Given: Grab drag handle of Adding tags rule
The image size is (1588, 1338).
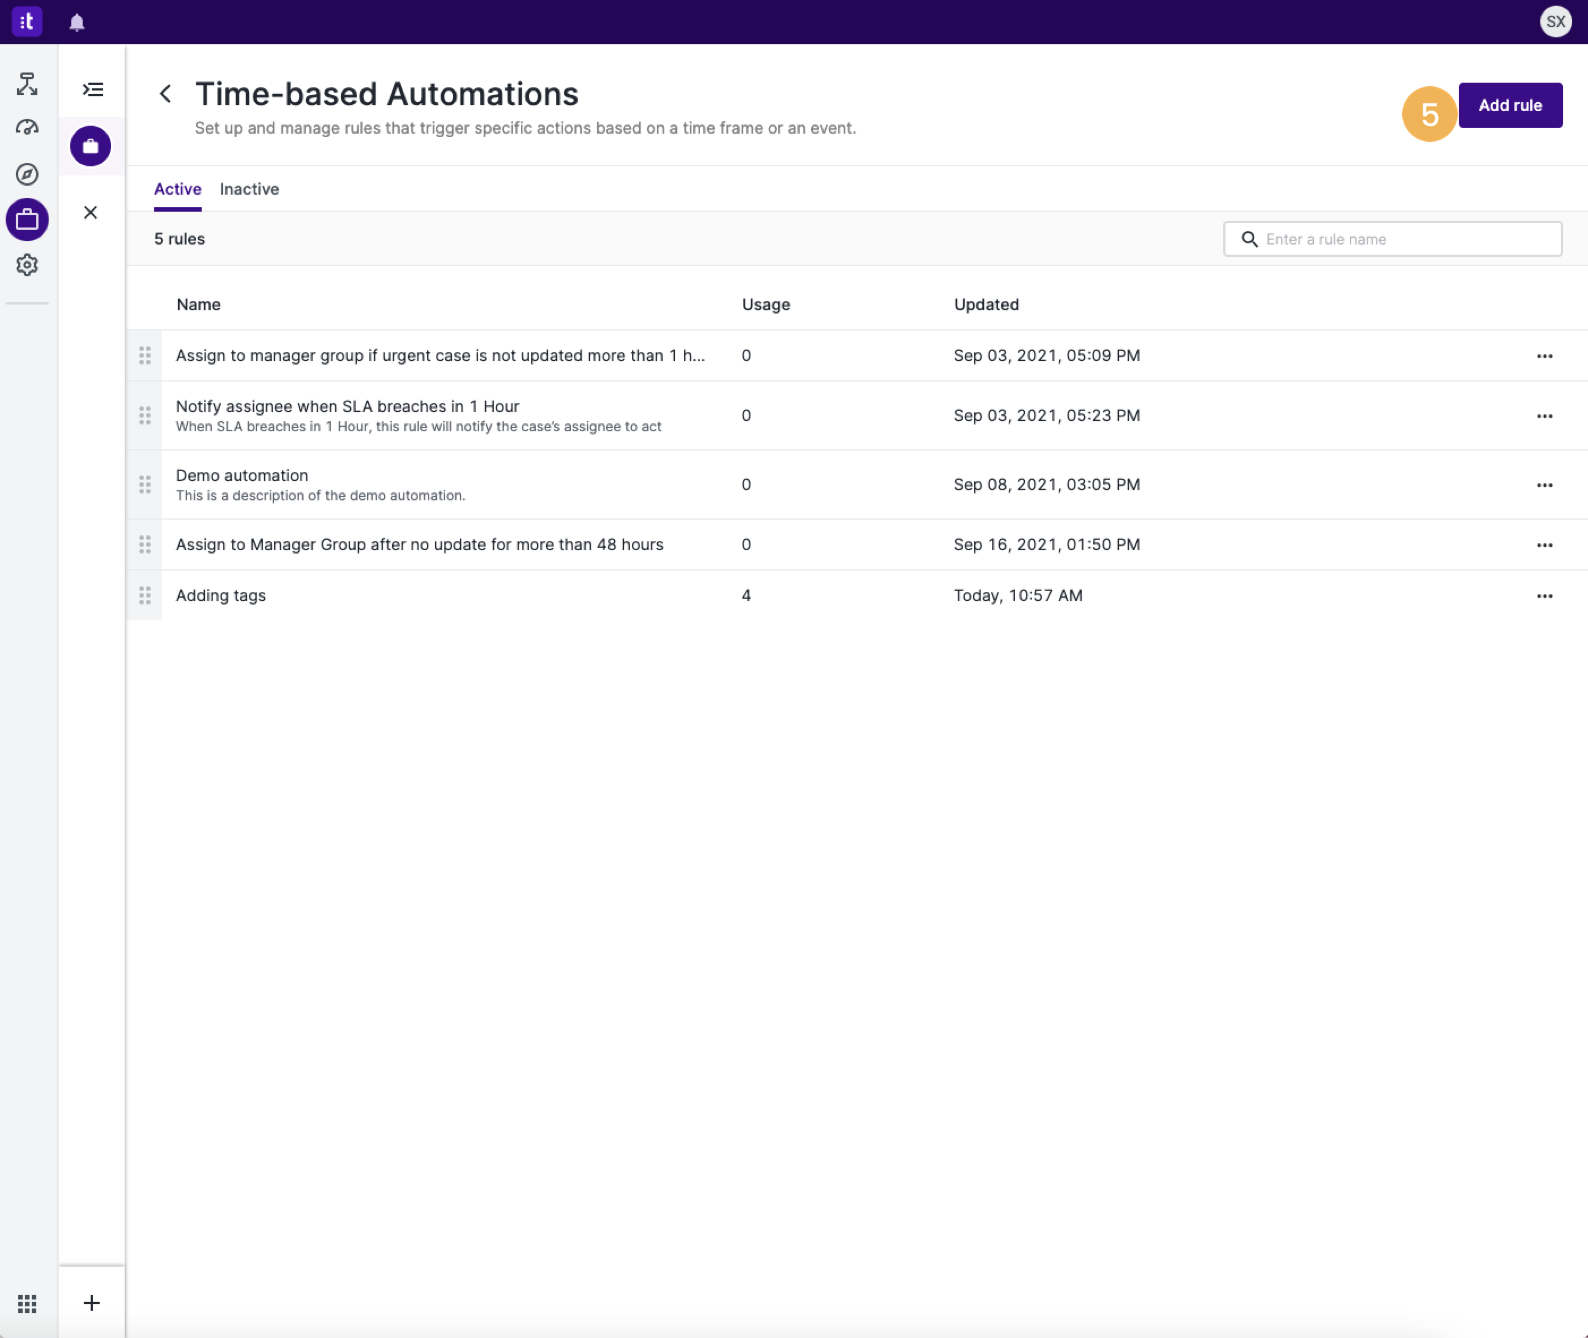Looking at the screenshot, I should pyautogui.click(x=145, y=596).
